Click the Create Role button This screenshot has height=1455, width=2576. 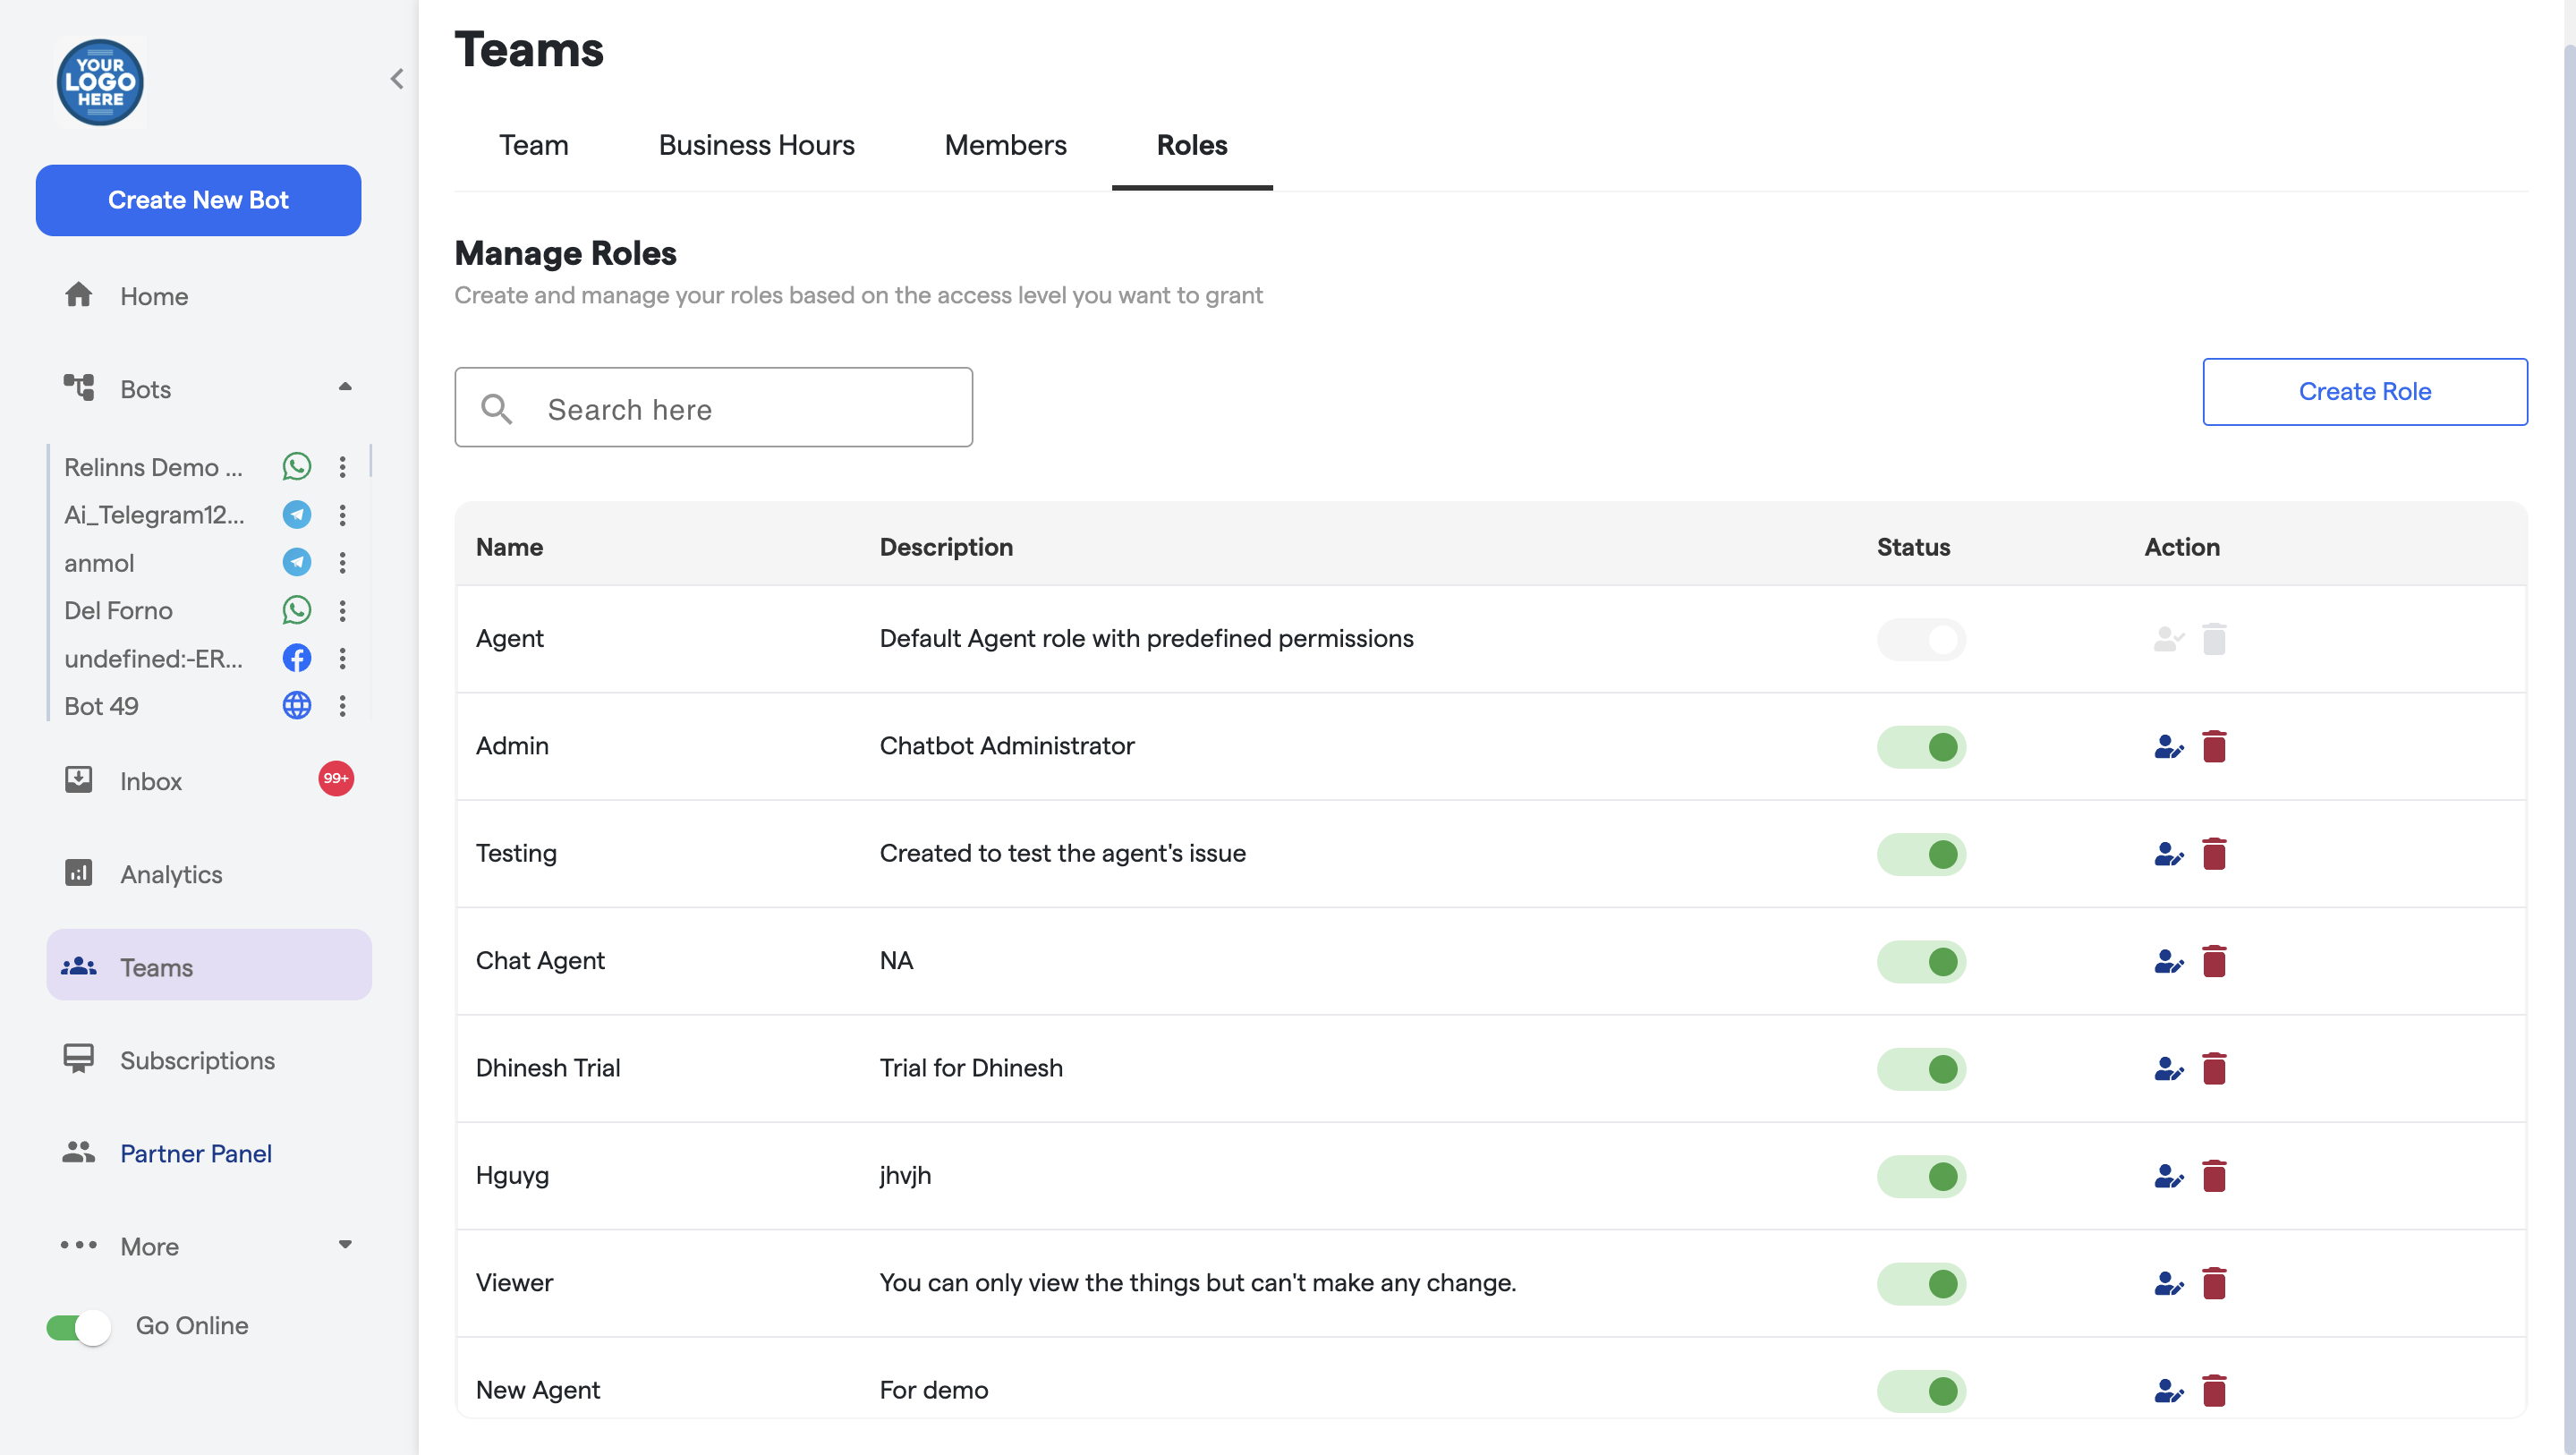2364,391
